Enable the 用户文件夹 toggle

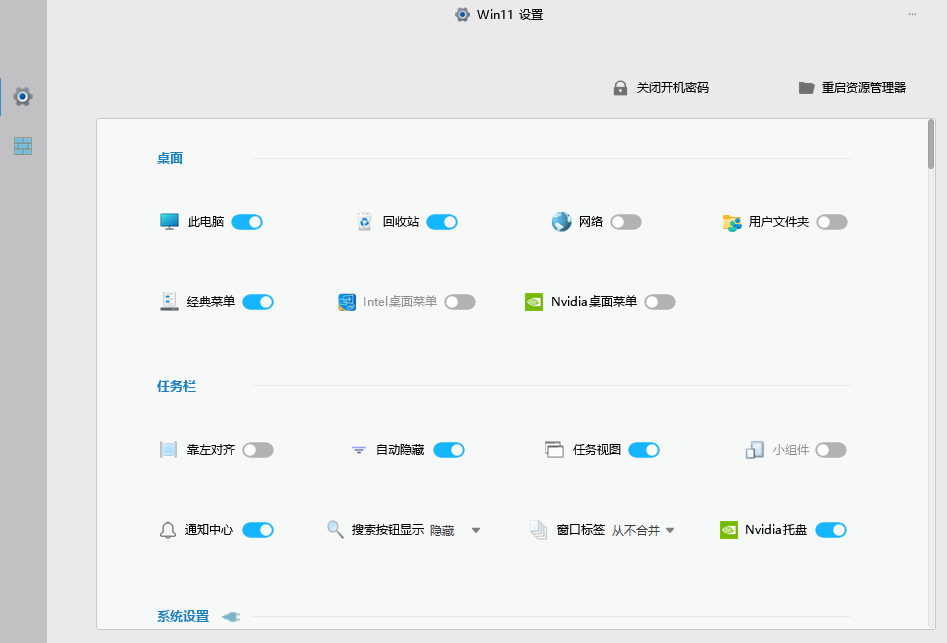(831, 221)
